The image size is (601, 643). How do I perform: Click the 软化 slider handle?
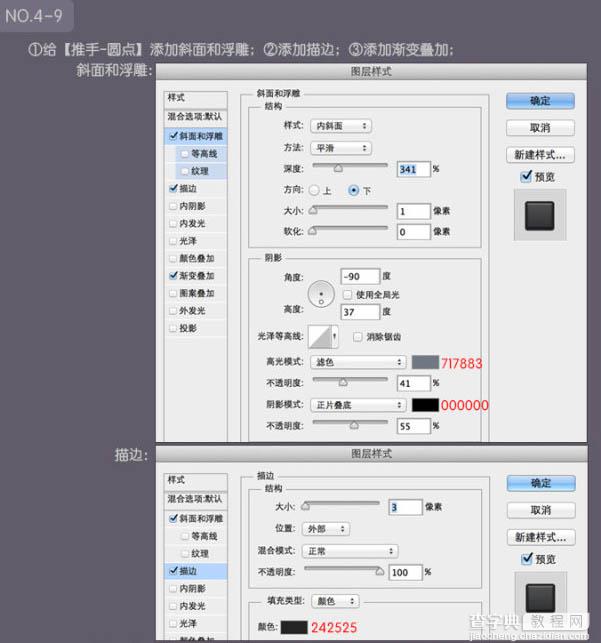coord(312,231)
